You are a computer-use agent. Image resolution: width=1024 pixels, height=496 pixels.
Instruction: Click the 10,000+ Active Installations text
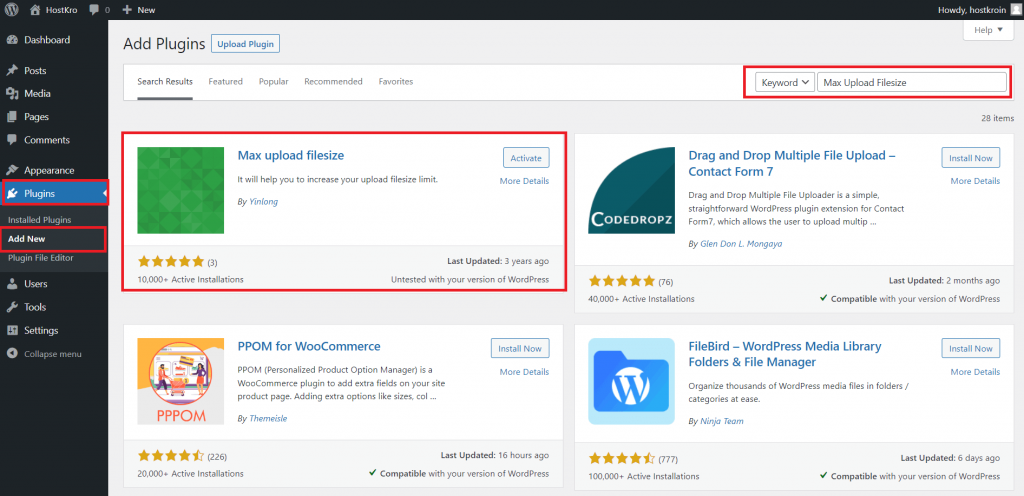(x=191, y=279)
